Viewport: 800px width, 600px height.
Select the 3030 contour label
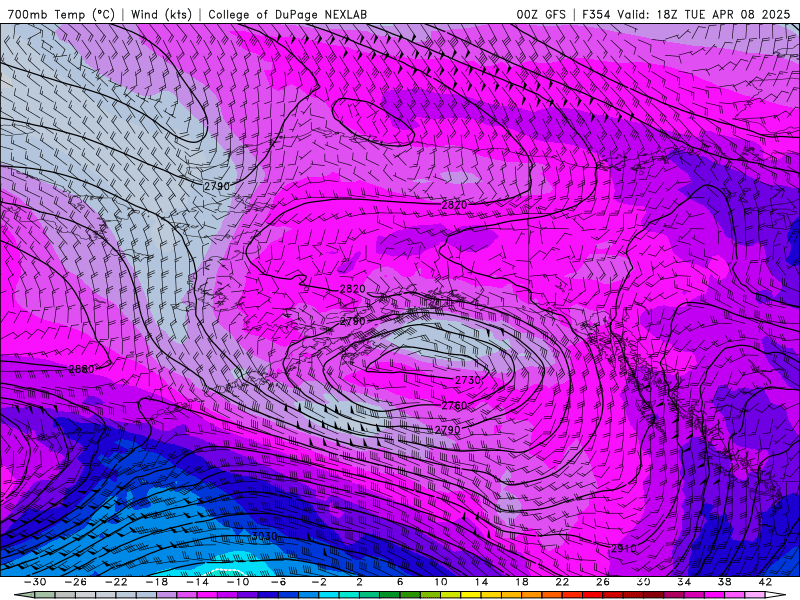point(265,536)
